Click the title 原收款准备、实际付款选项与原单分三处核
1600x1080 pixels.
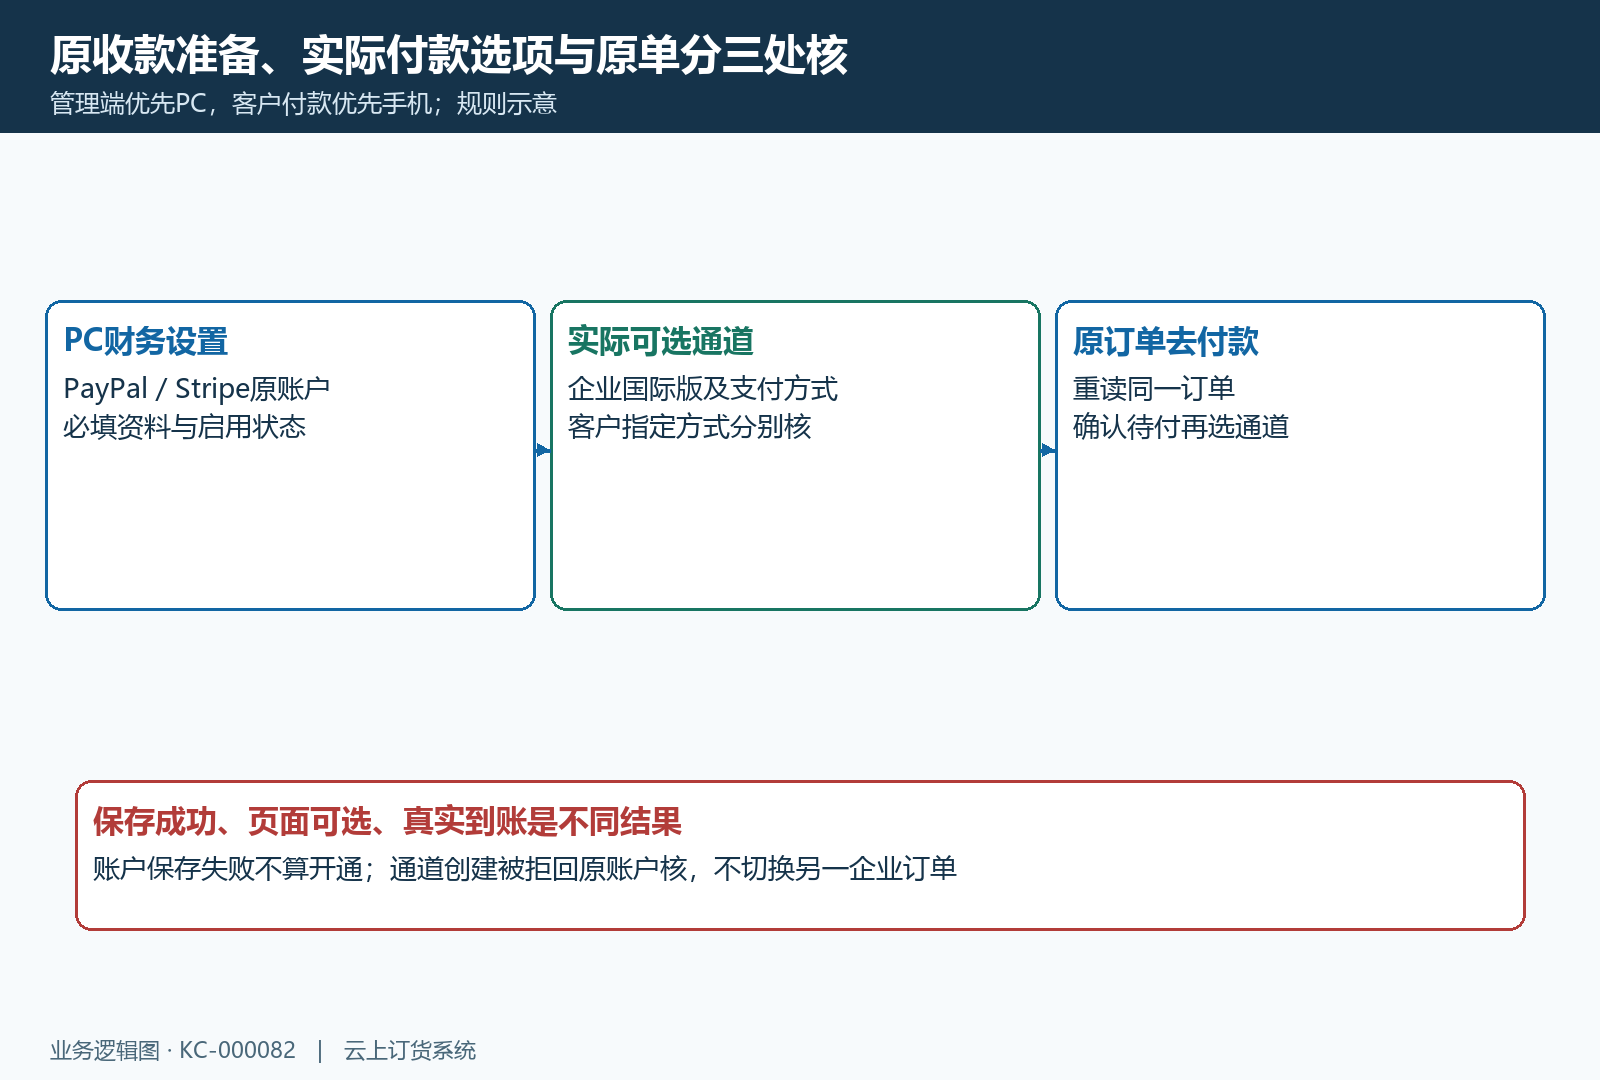coord(449,55)
